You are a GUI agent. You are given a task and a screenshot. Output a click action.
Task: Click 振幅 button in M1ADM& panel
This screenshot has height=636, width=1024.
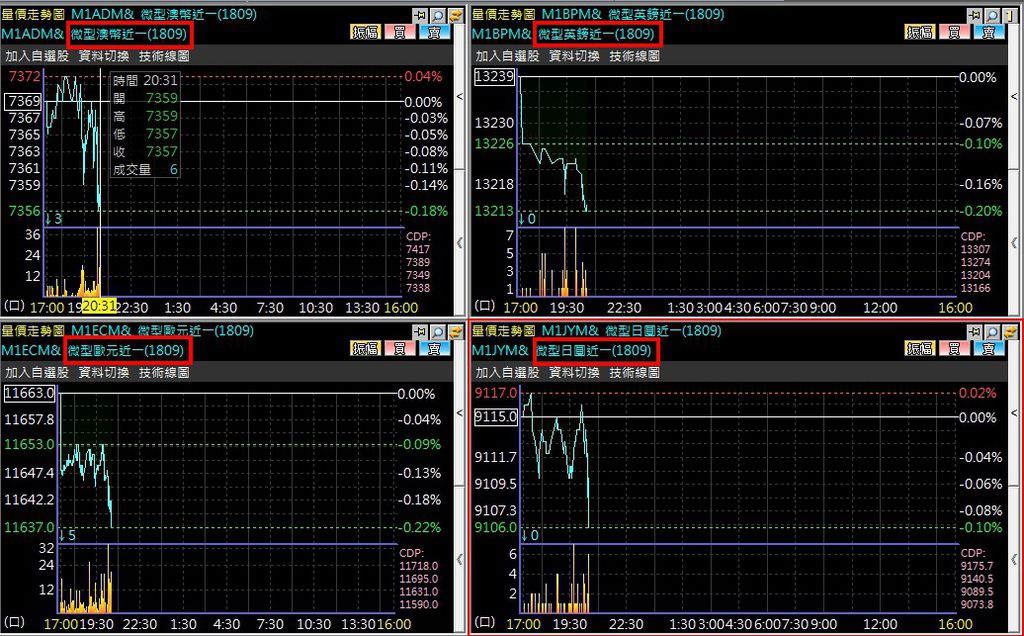[366, 33]
